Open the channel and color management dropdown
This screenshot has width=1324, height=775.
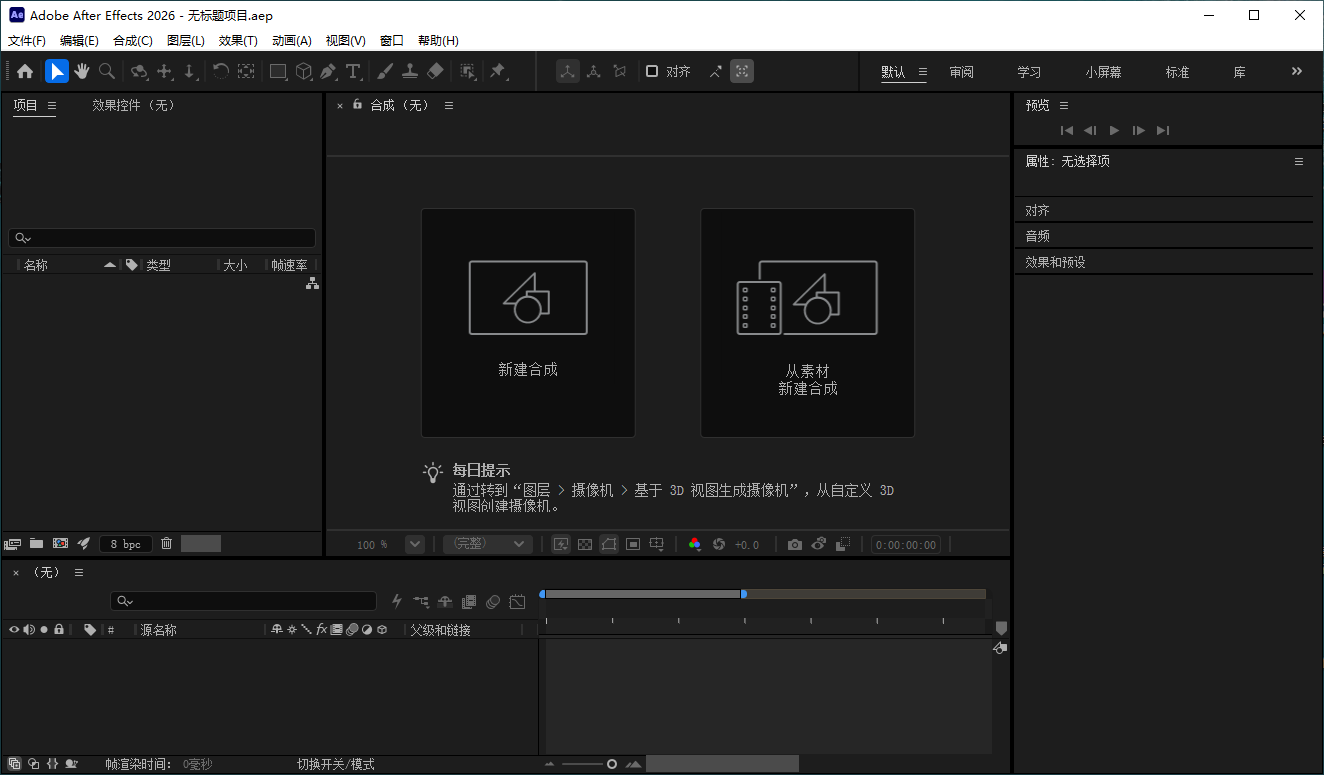pyautogui.click(x=694, y=544)
